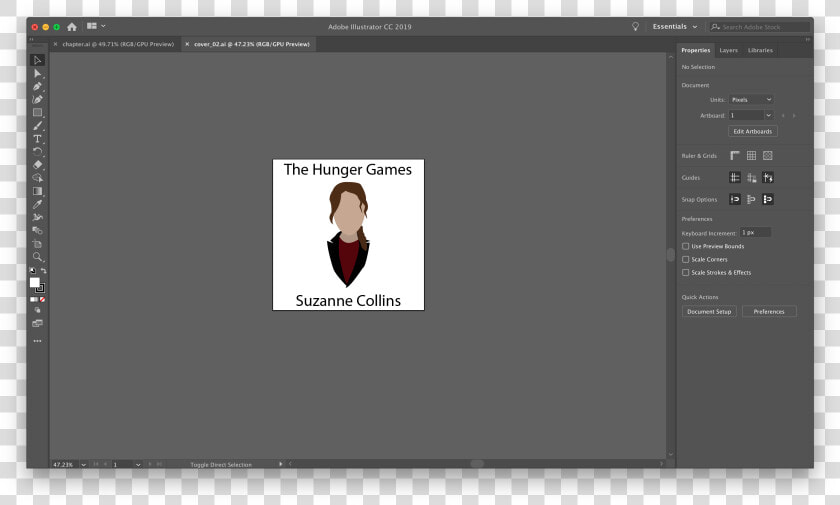The image size is (840, 505).
Task: Select the Direct Selection tool
Action: [x=37, y=73]
